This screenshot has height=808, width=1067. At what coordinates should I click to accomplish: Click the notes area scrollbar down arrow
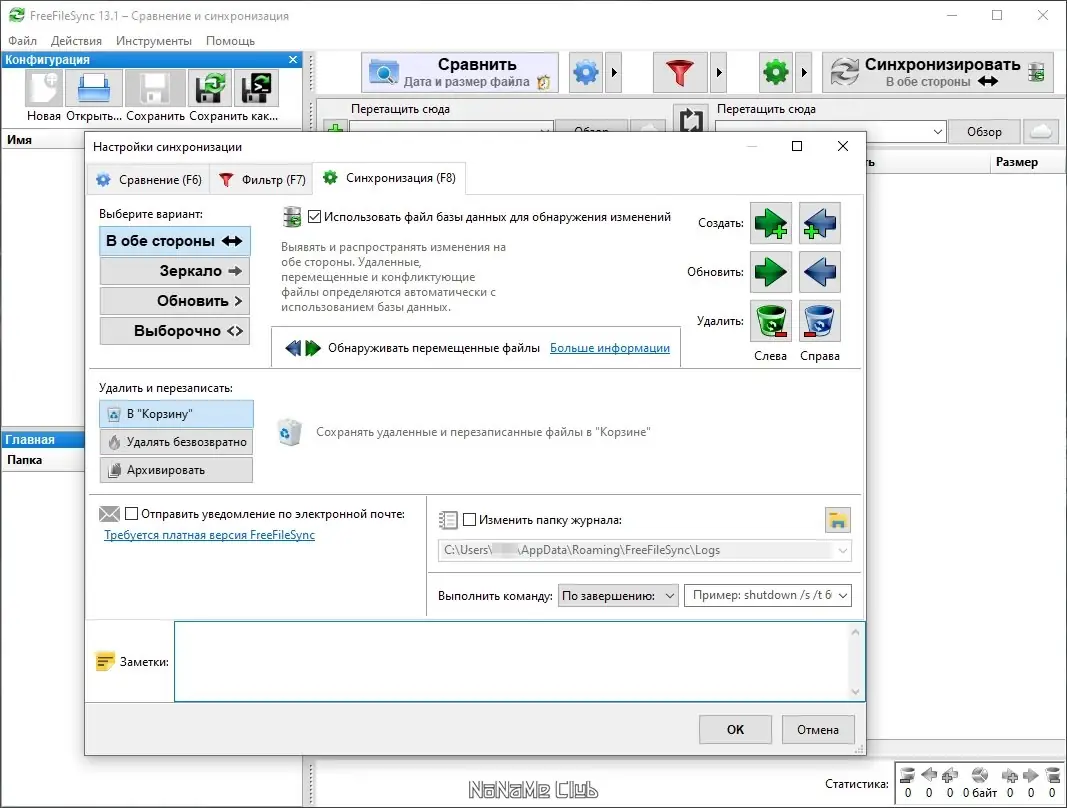[855, 692]
